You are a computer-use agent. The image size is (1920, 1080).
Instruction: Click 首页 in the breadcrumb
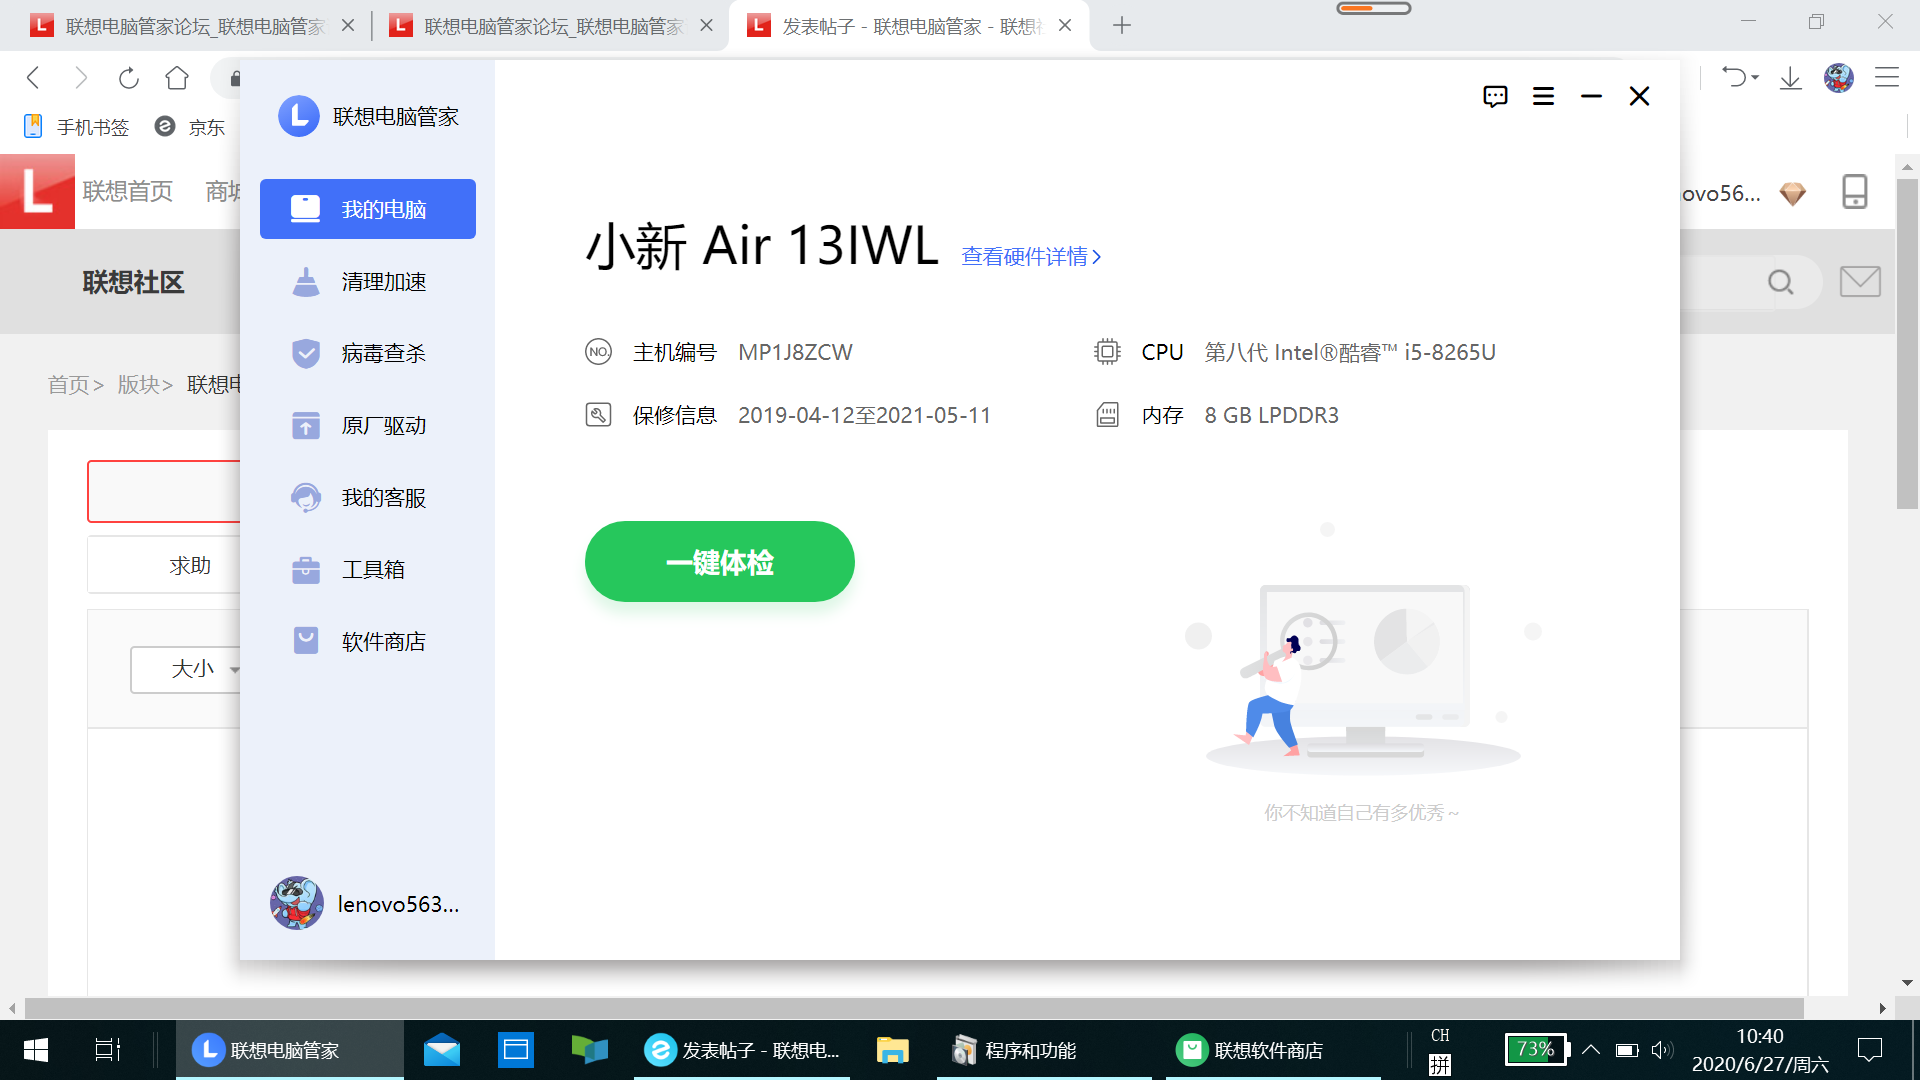69,385
